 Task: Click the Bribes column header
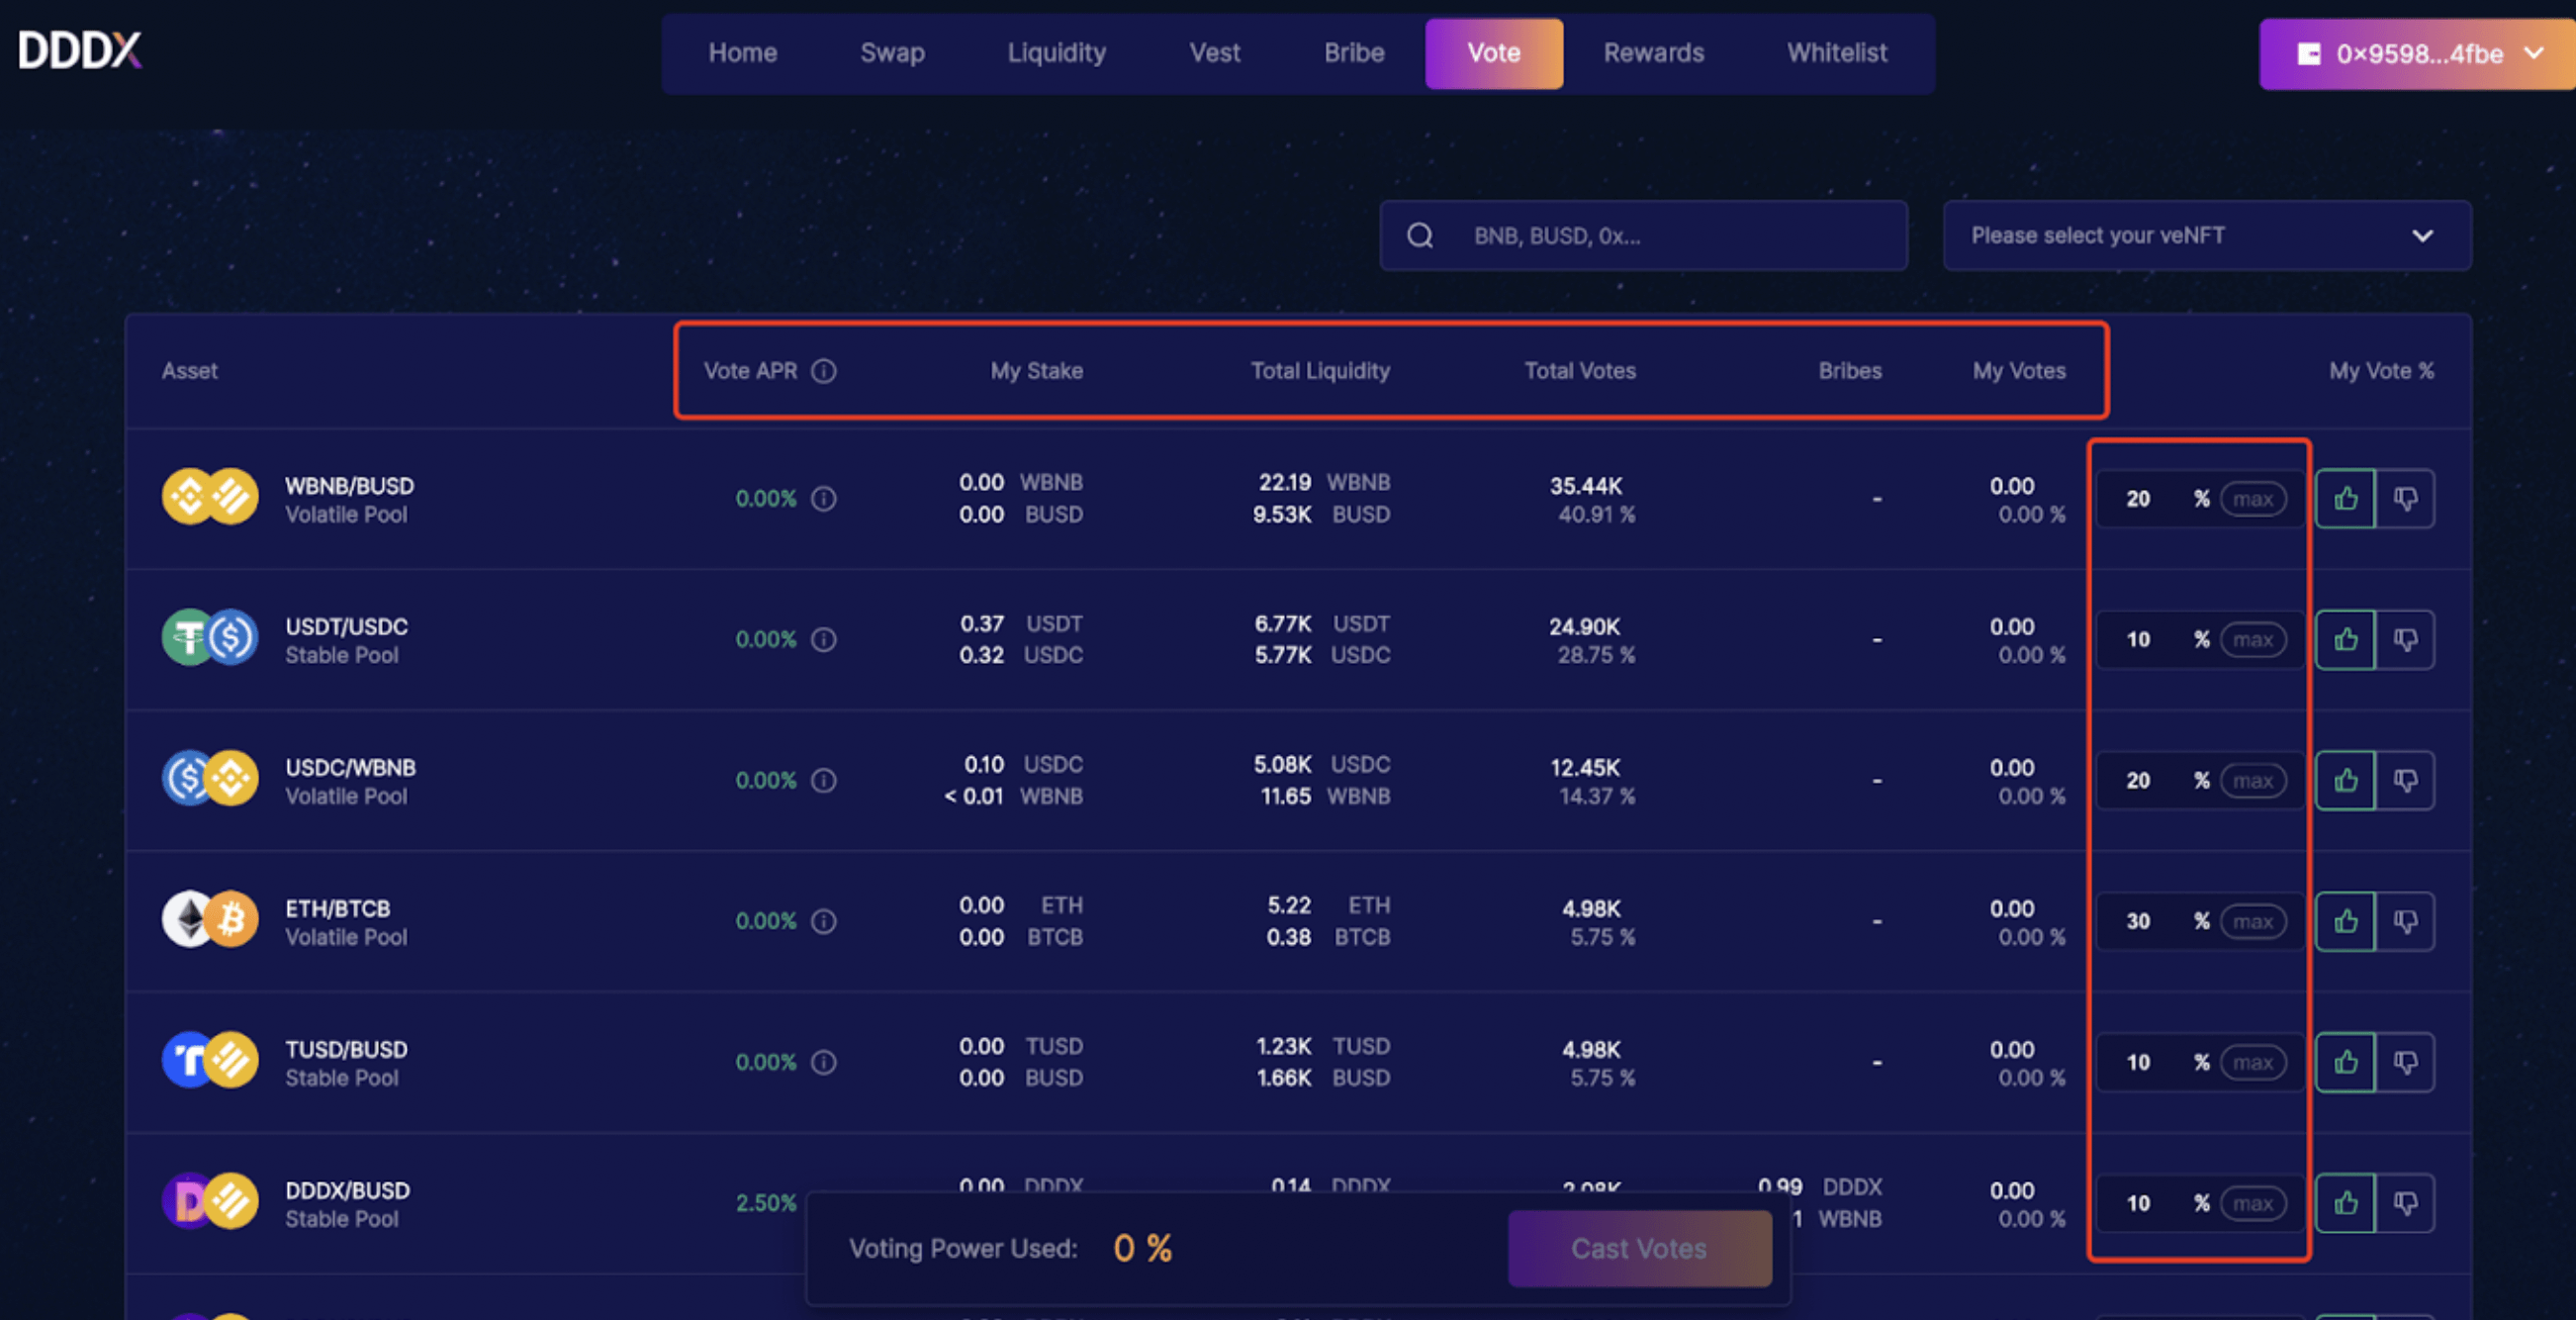click(1850, 371)
